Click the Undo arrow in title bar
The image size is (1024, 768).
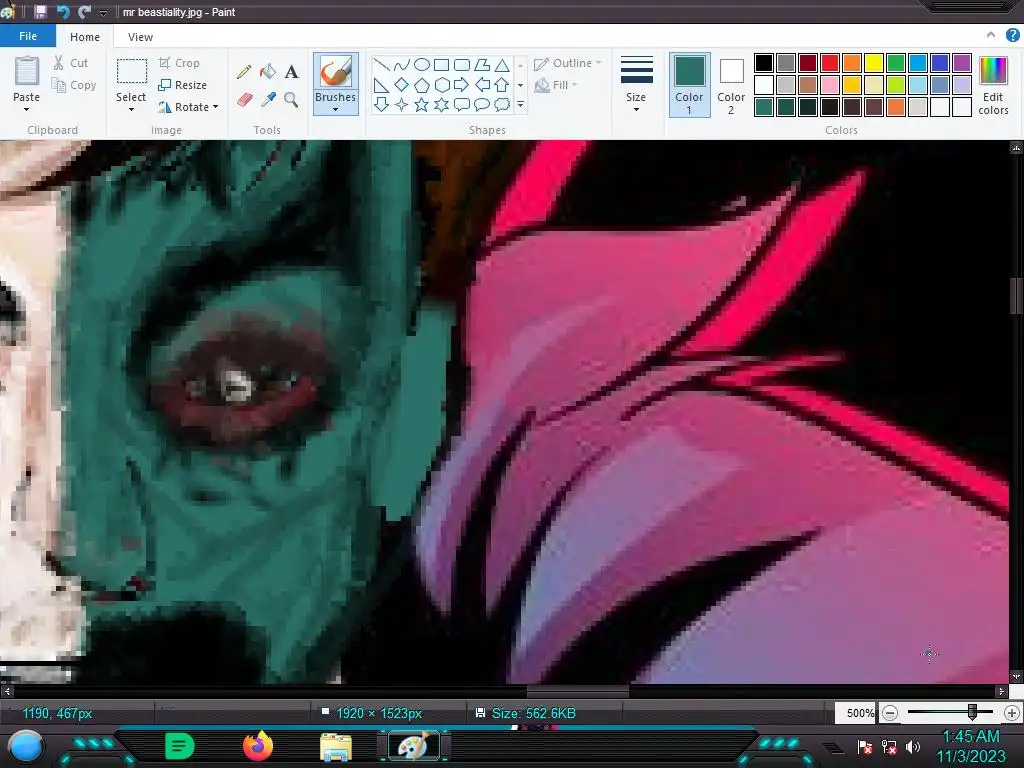click(63, 12)
